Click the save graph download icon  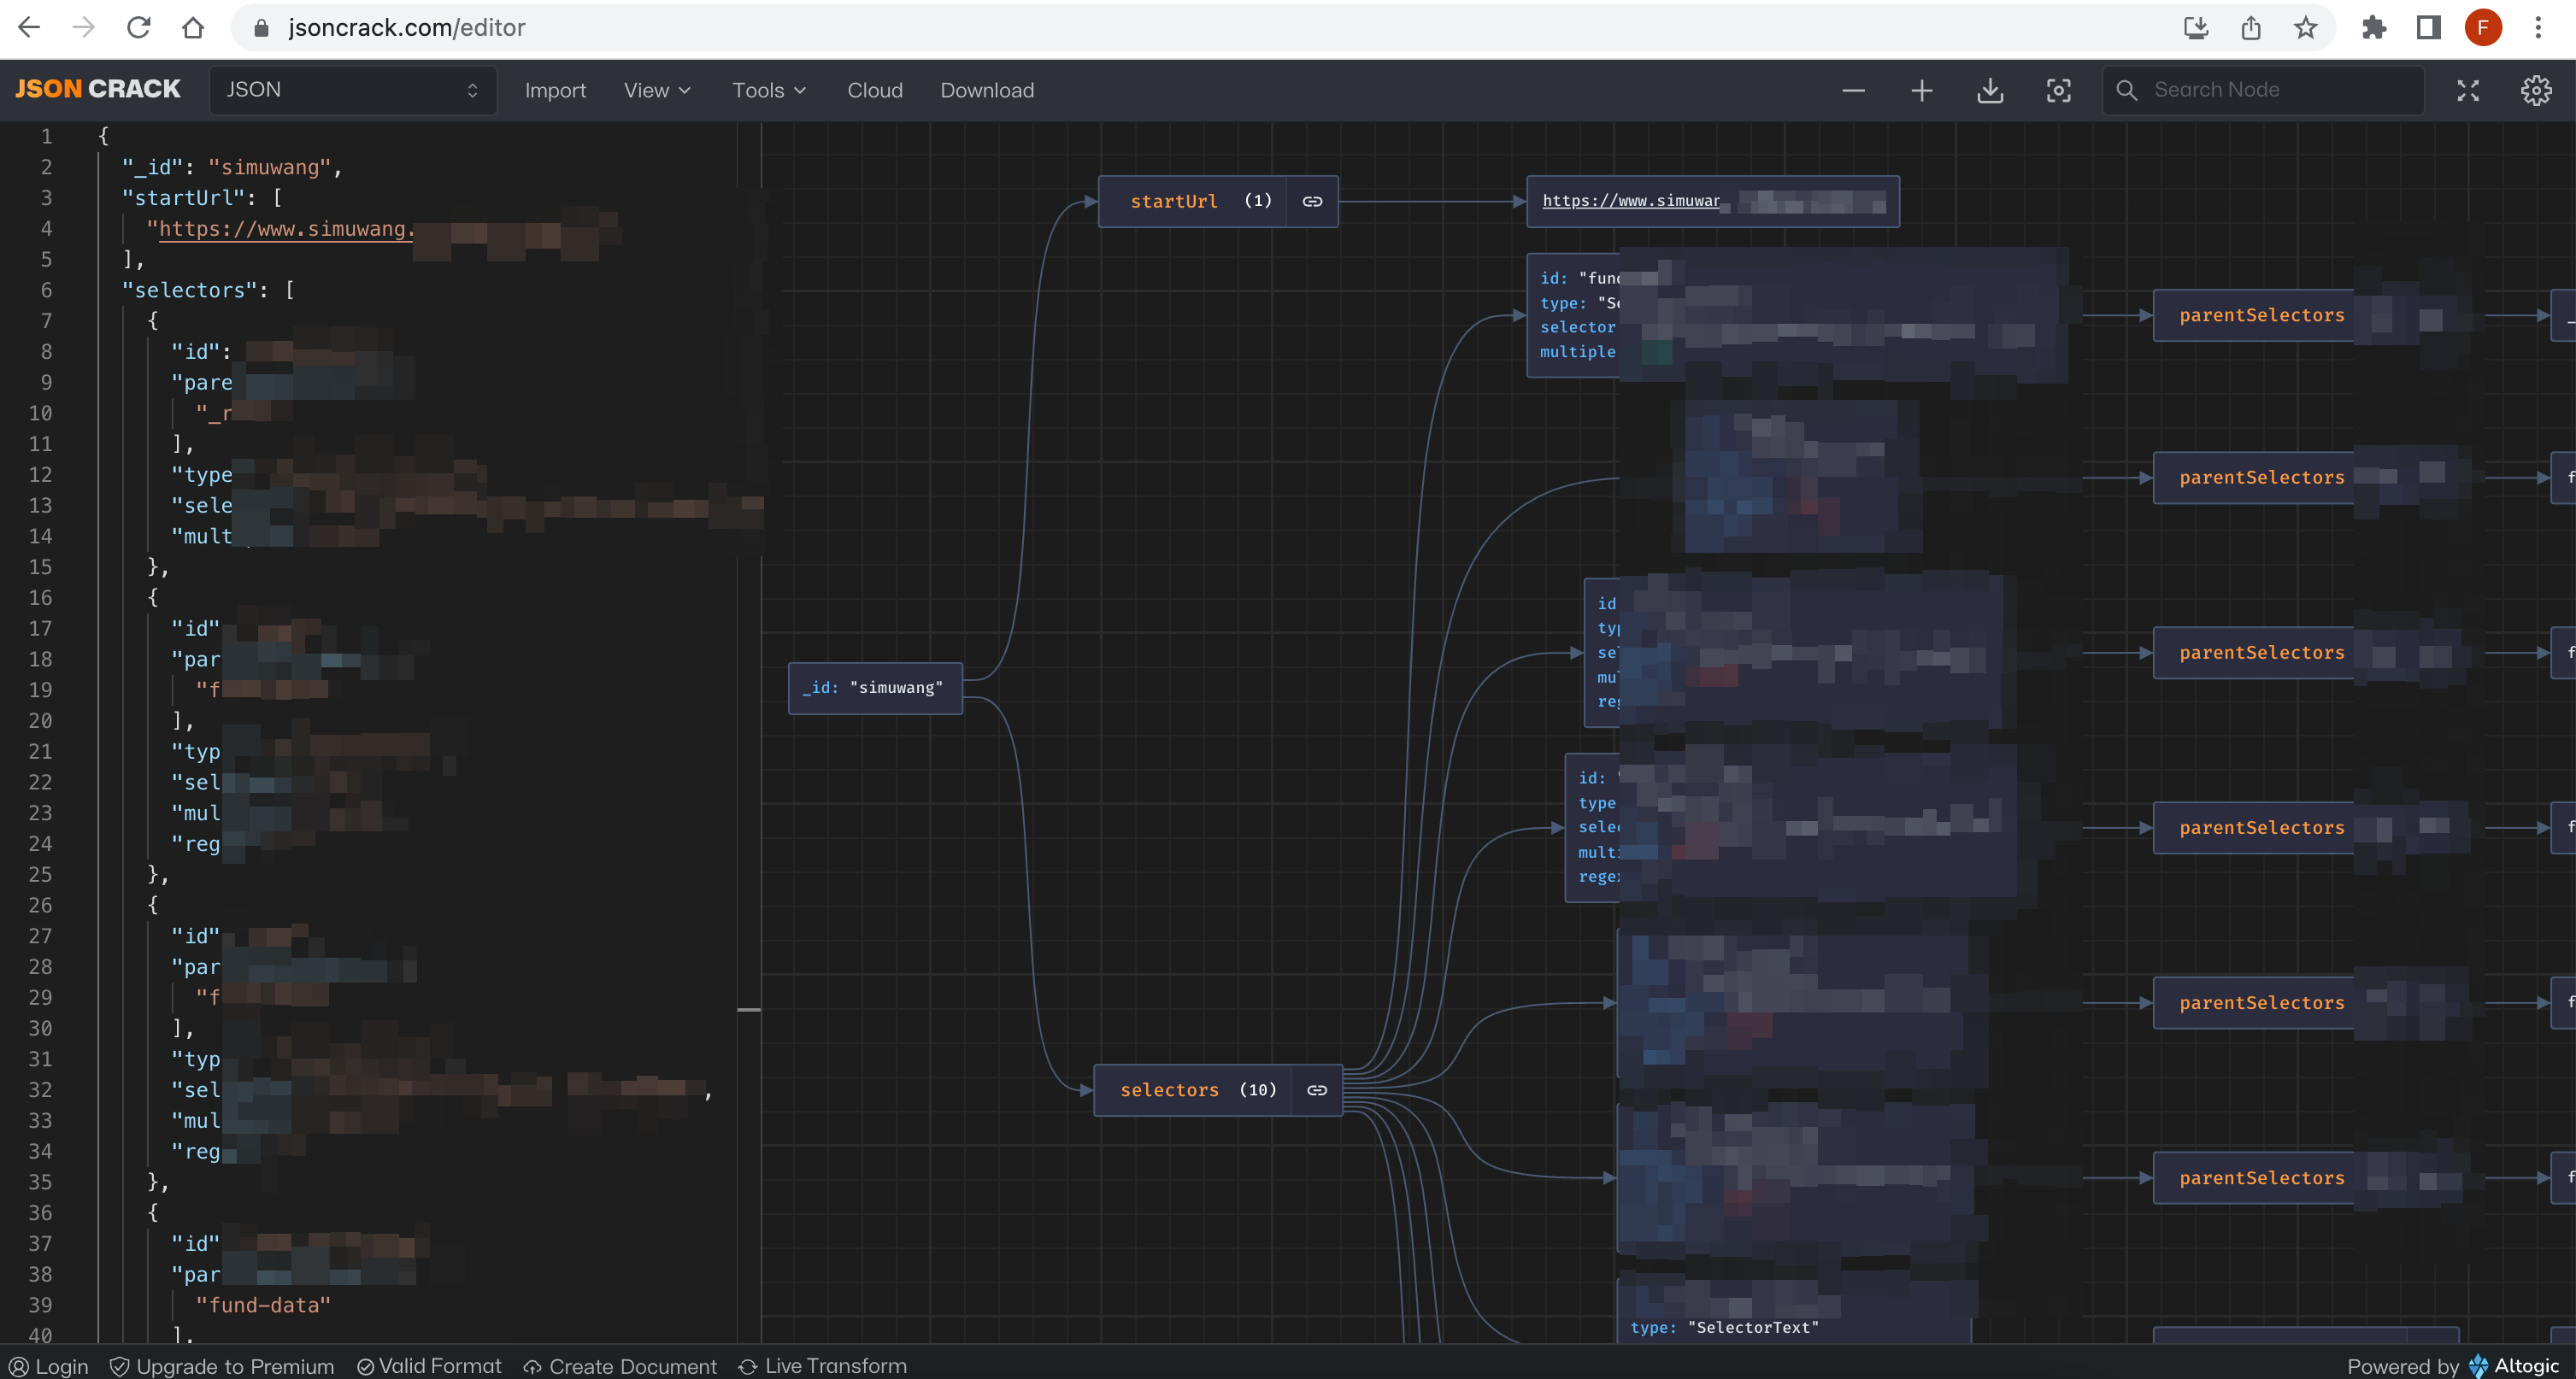(x=1990, y=90)
